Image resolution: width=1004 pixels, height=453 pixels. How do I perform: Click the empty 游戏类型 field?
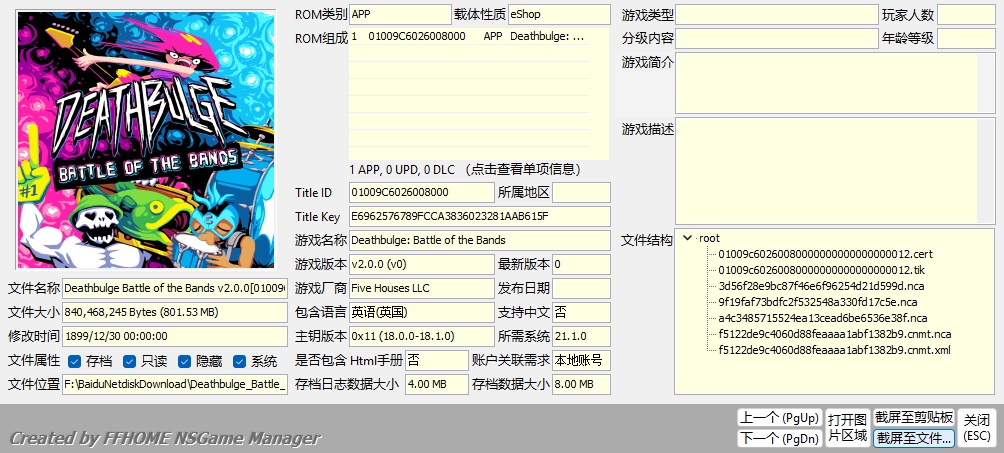pos(777,15)
